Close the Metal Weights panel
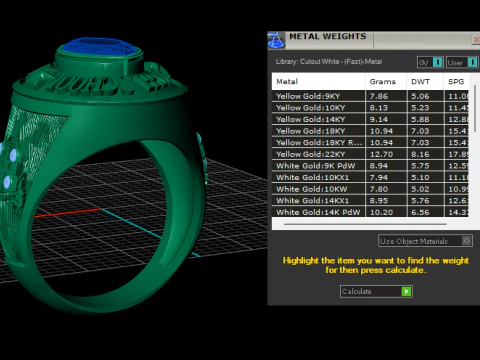 [x=476, y=40]
